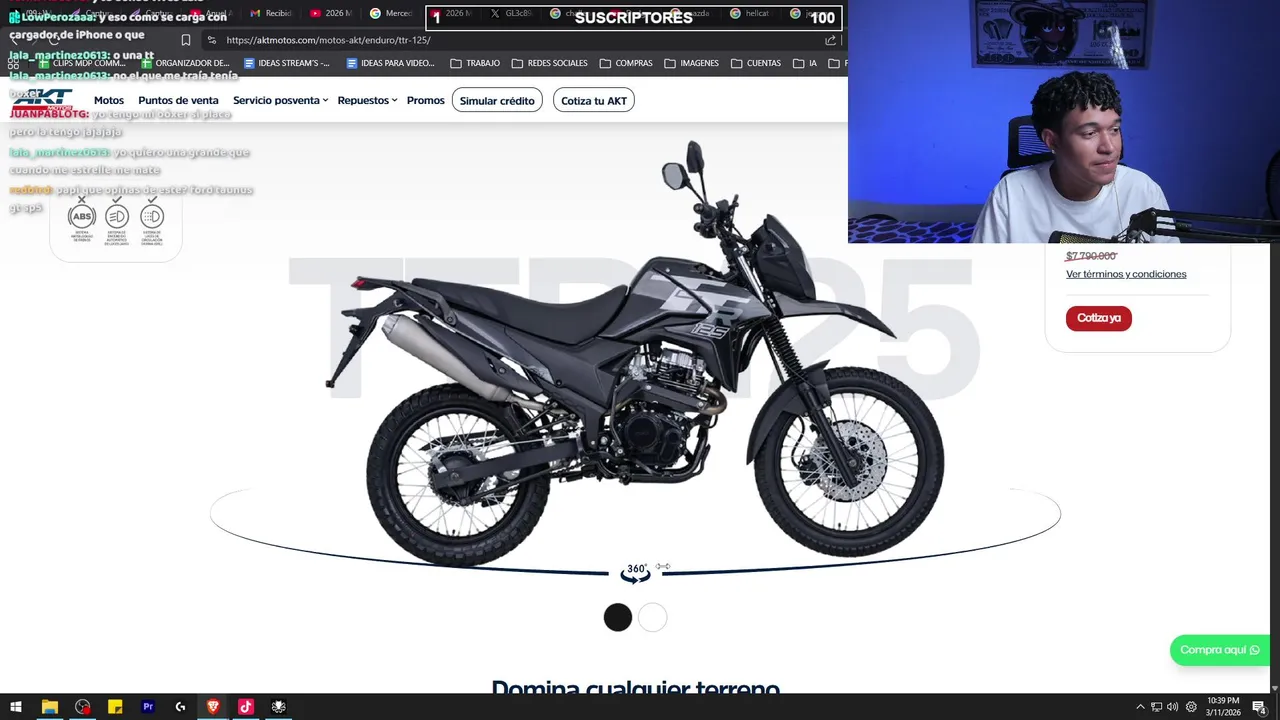Open Logitech G HUB taskbar icon
Screen dimensions: 1280x720
coord(180,706)
